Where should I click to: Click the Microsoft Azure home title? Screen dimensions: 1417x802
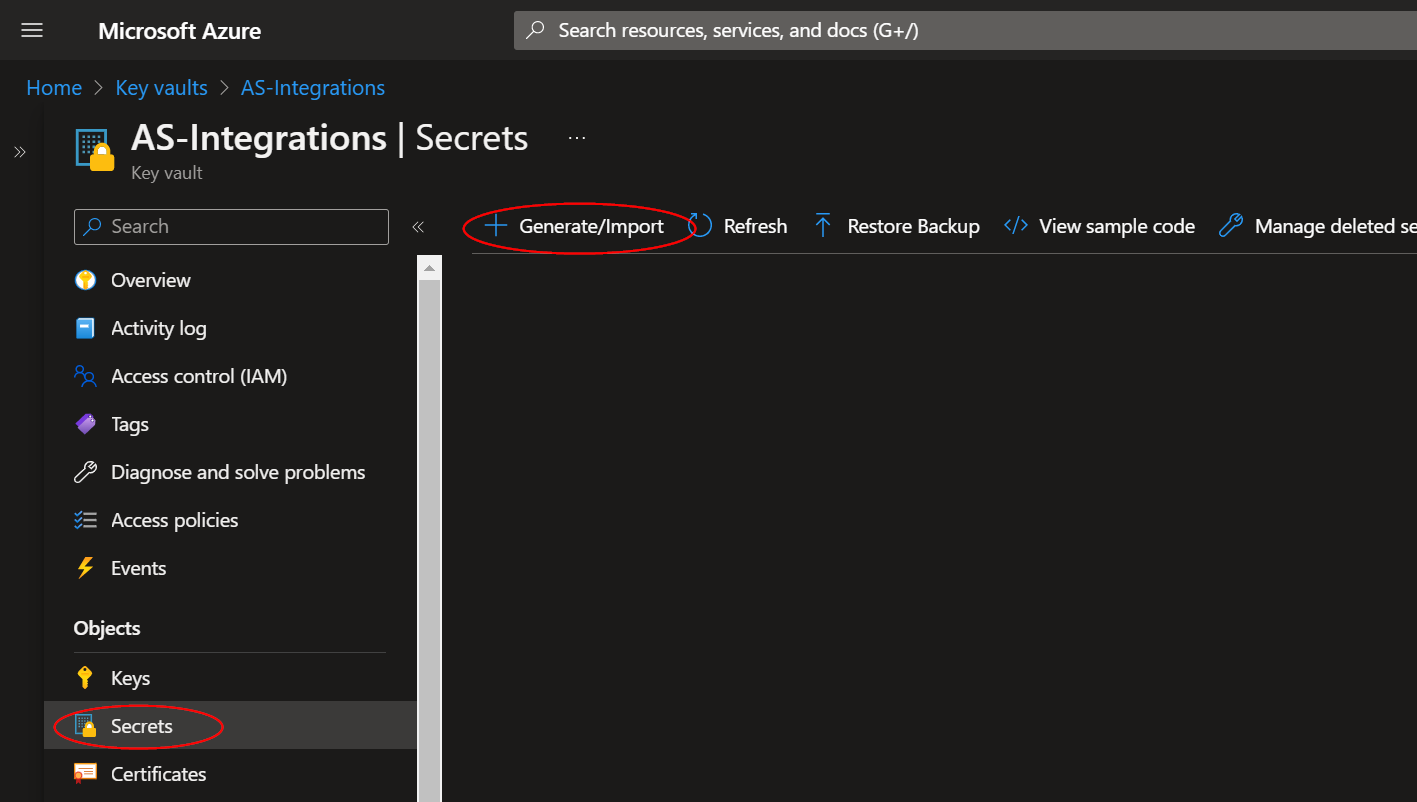tap(179, 31)
